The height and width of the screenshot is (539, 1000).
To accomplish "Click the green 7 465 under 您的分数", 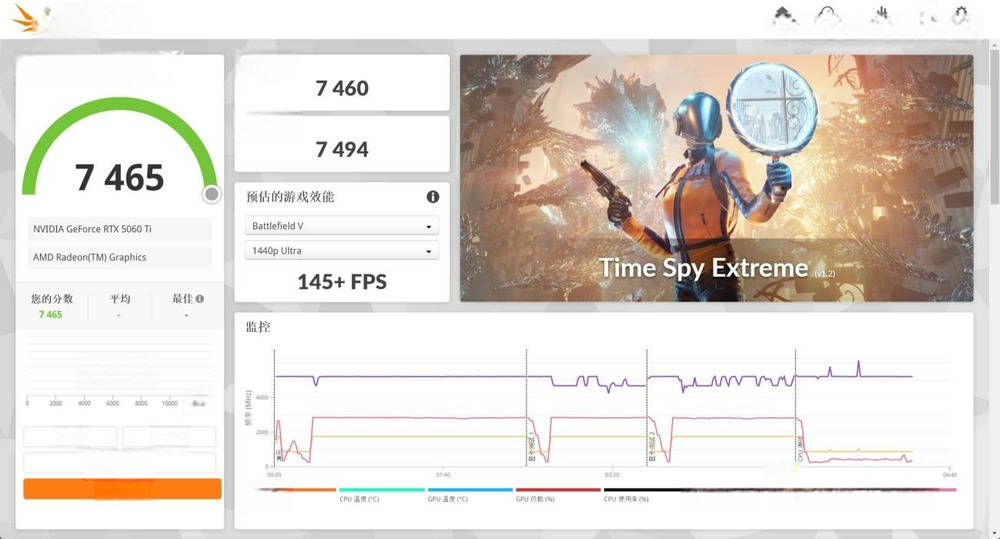I will (50, 314).
